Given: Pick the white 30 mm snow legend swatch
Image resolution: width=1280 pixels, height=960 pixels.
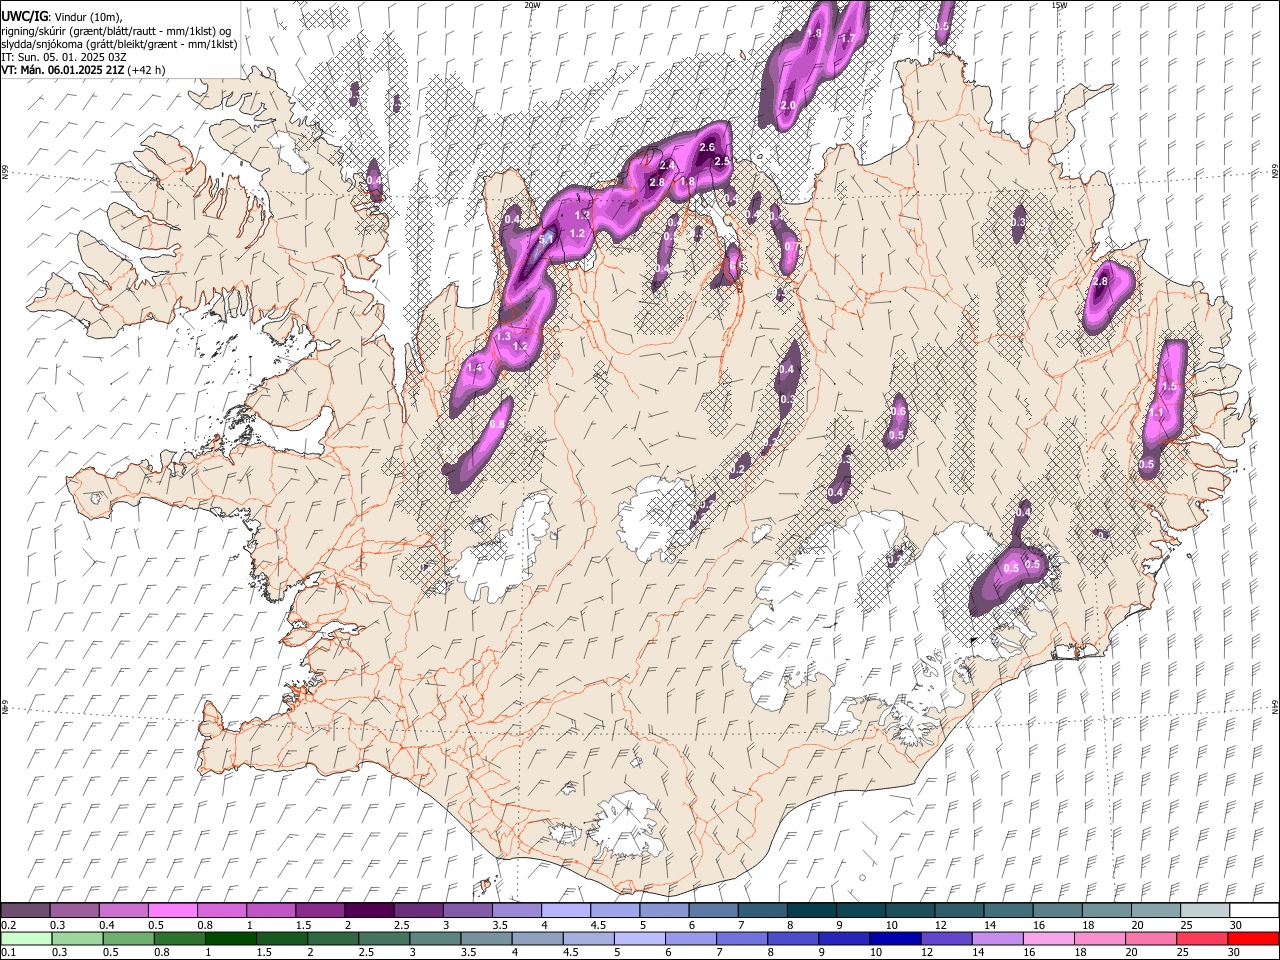Looking at the screenshot, I should (1254, 910).
